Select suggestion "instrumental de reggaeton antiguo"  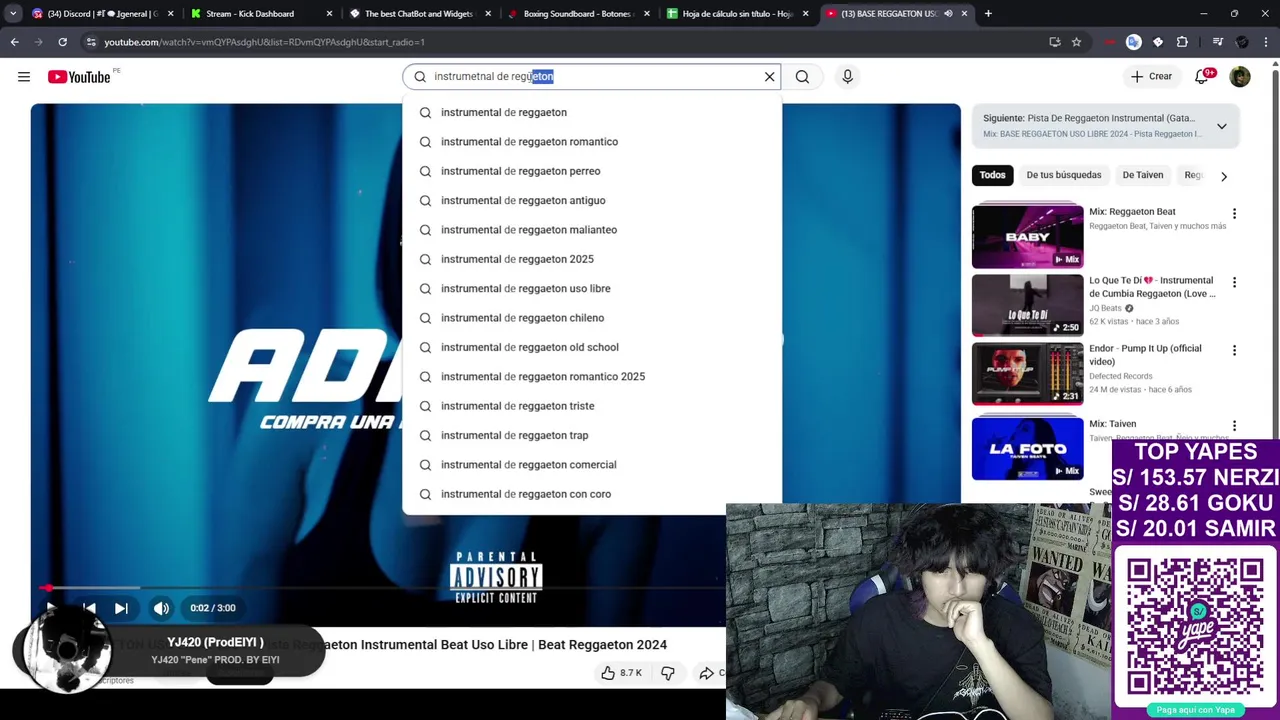592,200
